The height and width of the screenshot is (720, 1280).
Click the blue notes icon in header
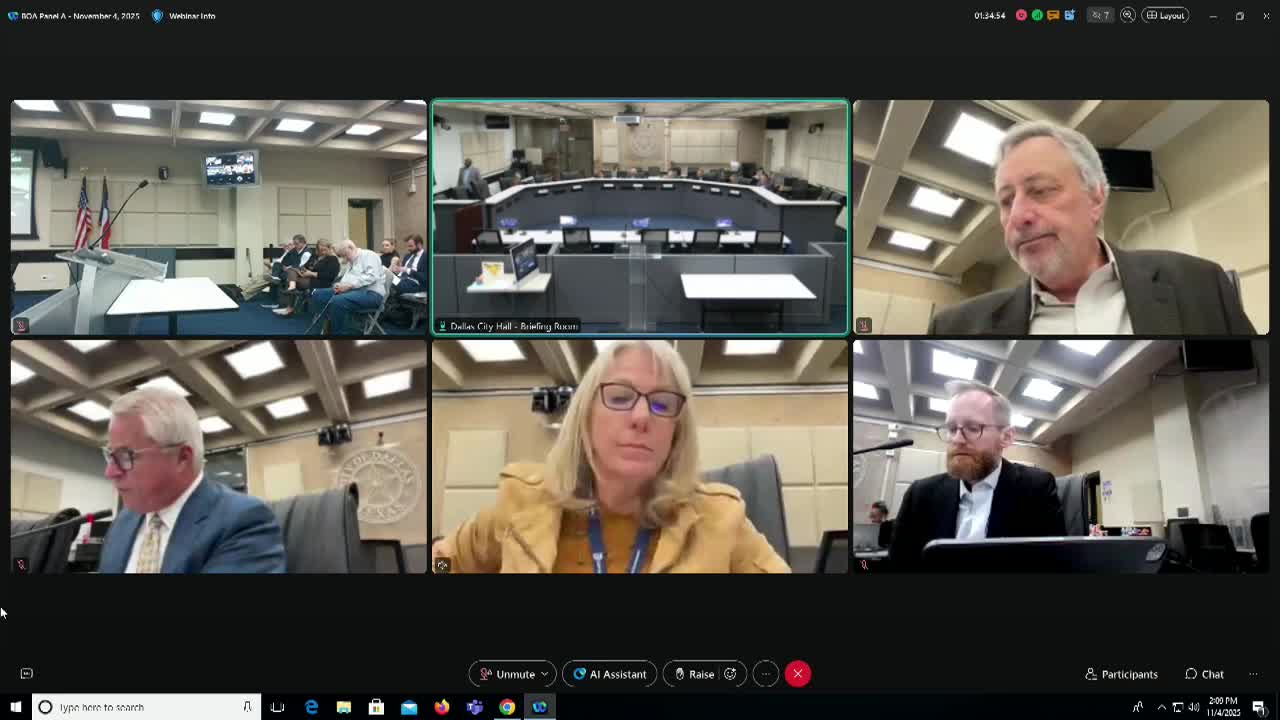tap(1069, 15)
